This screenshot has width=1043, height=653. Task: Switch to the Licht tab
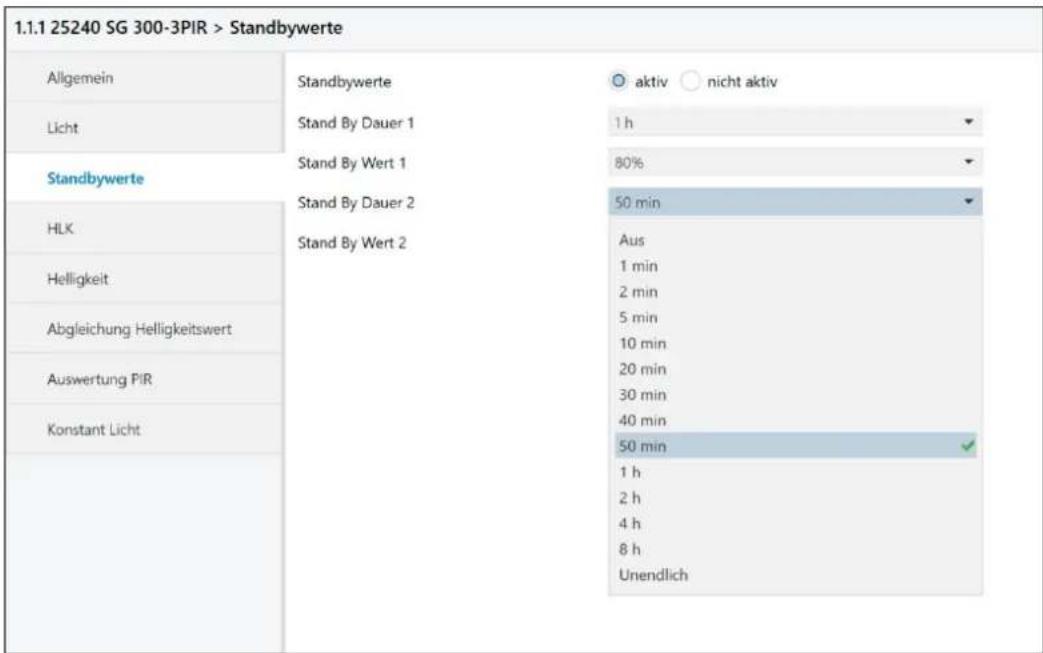(x=145, y=128)
